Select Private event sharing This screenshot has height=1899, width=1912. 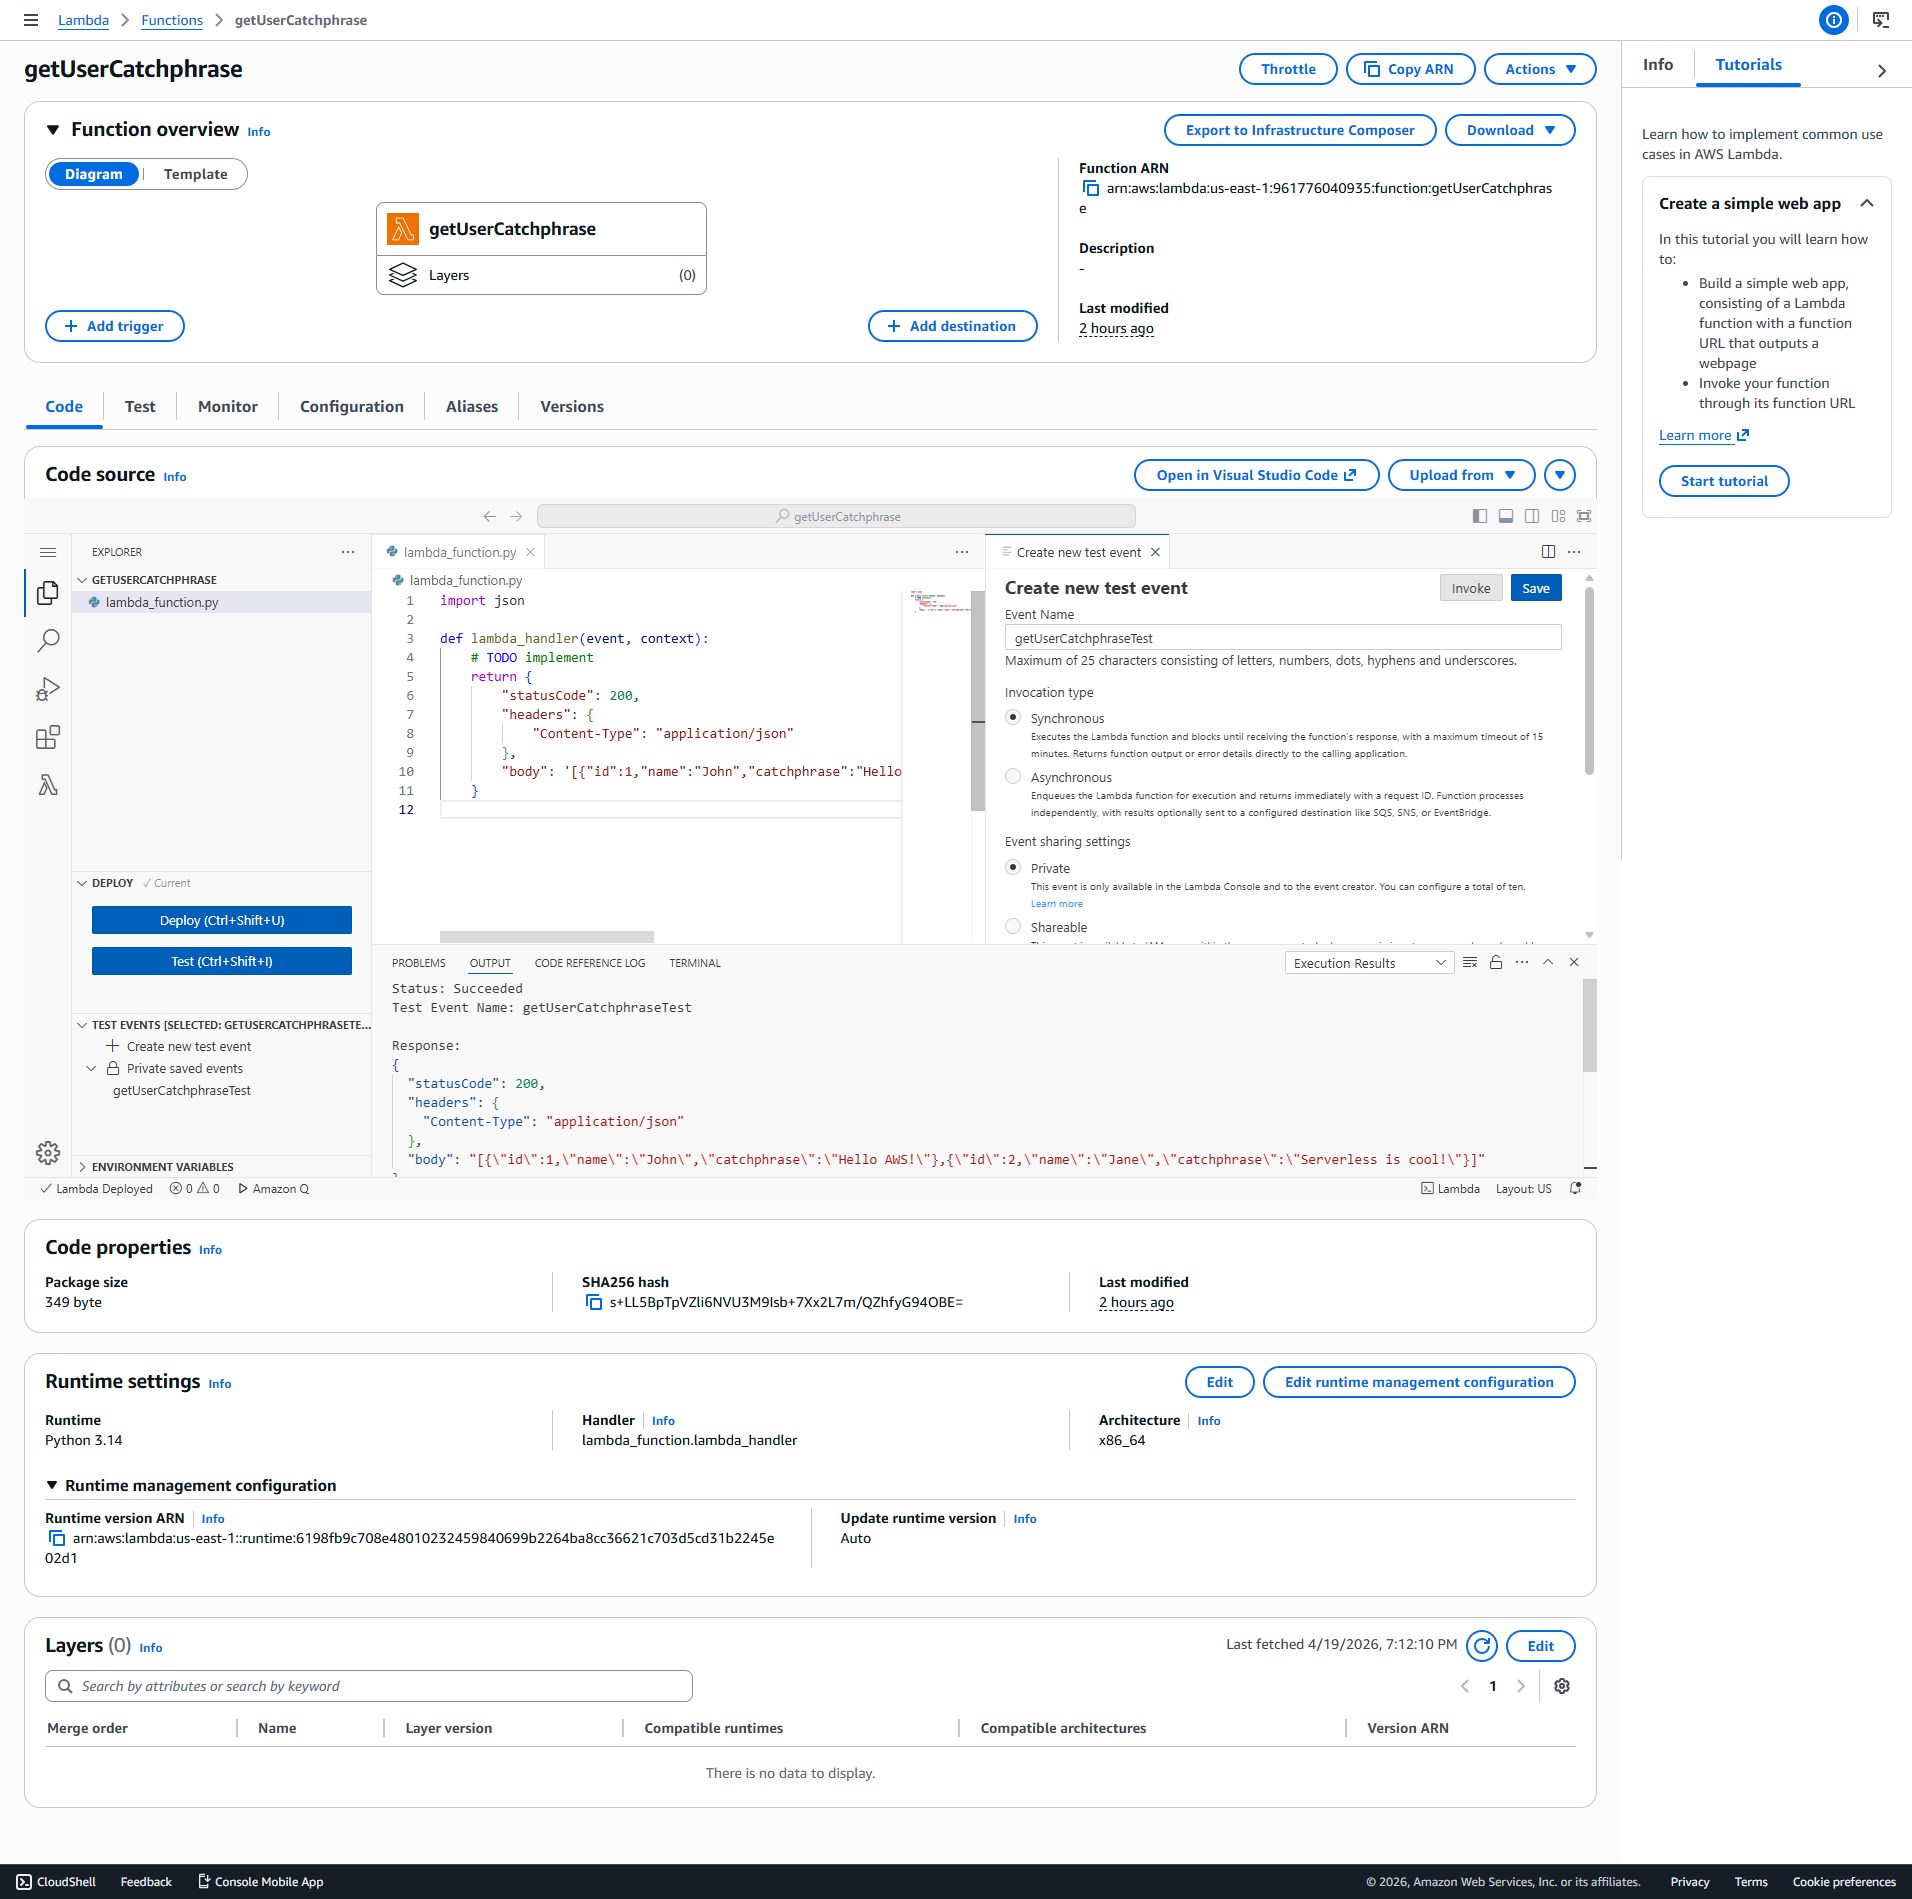(1013, 868)
